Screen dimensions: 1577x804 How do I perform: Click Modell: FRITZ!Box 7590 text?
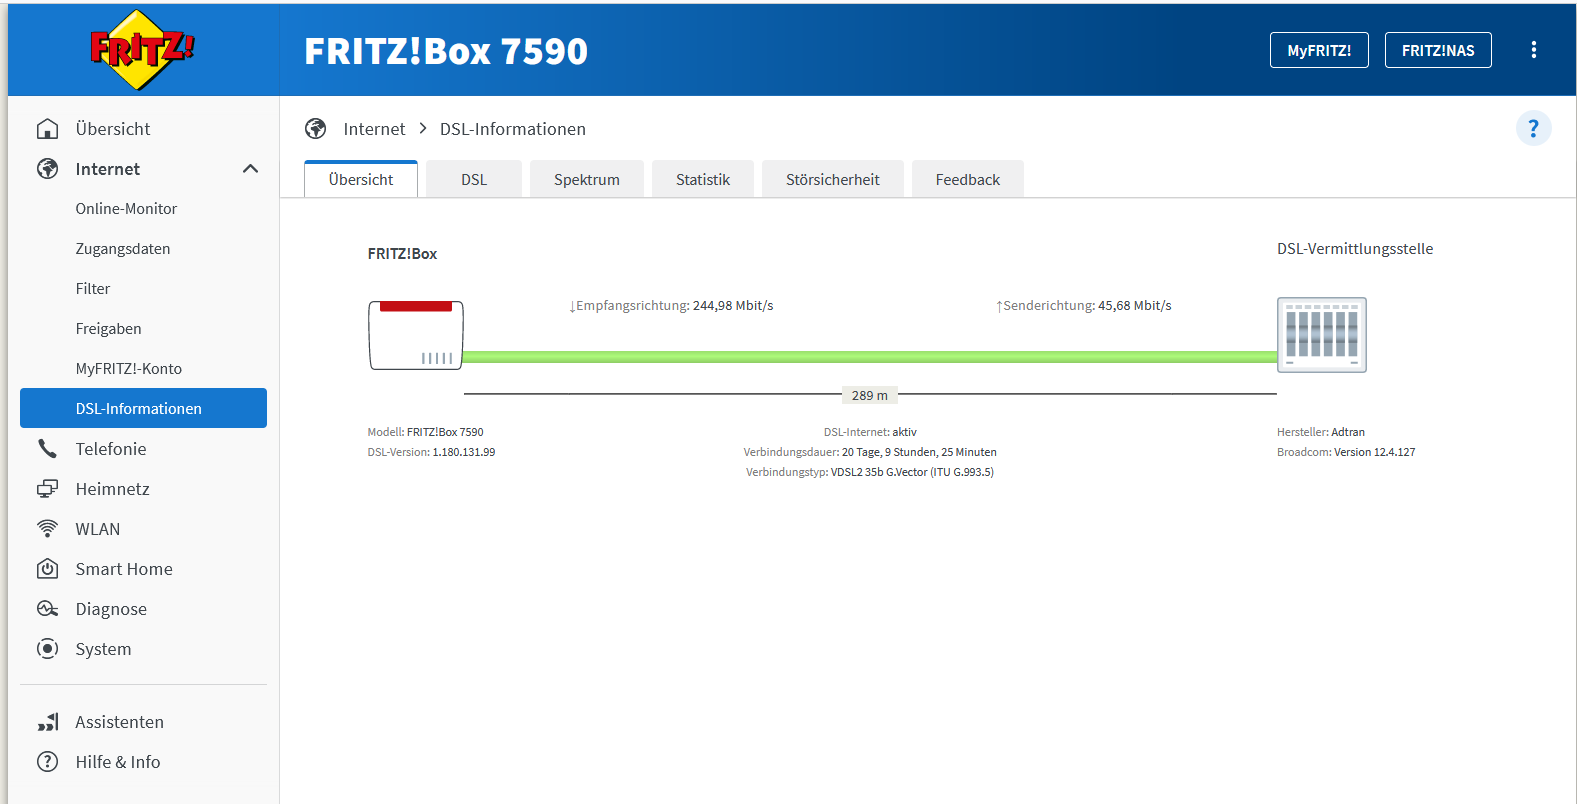point(425,432)
